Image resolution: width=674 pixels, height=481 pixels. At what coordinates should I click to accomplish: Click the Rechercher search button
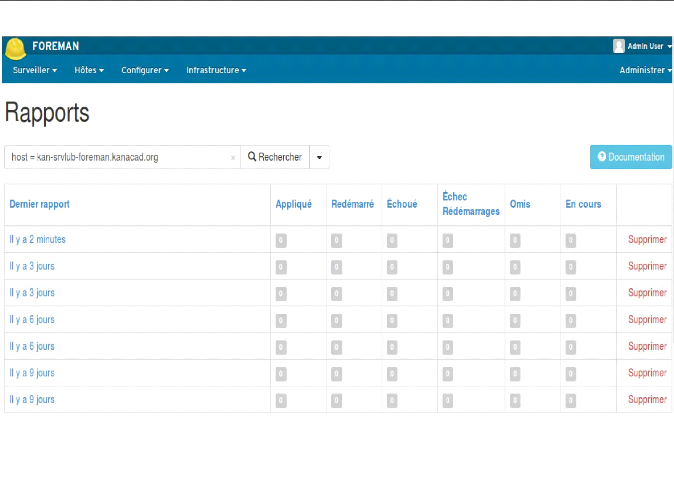tap(275, 157)
